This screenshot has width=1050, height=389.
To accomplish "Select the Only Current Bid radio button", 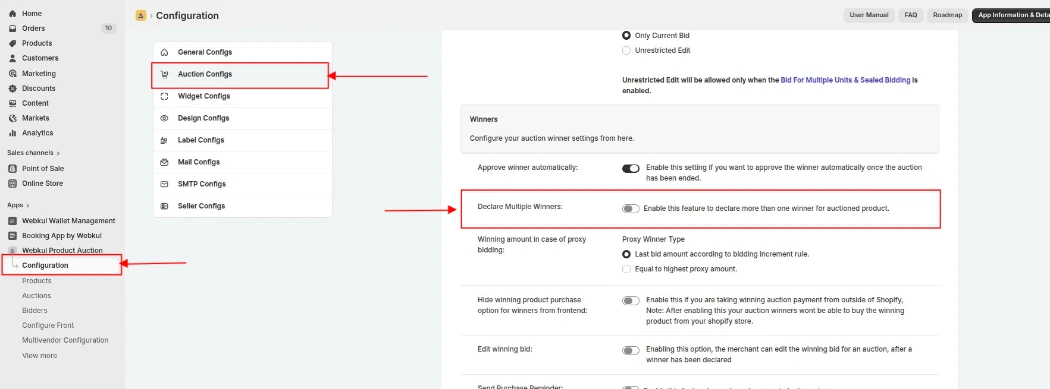I will pos(626,35).
